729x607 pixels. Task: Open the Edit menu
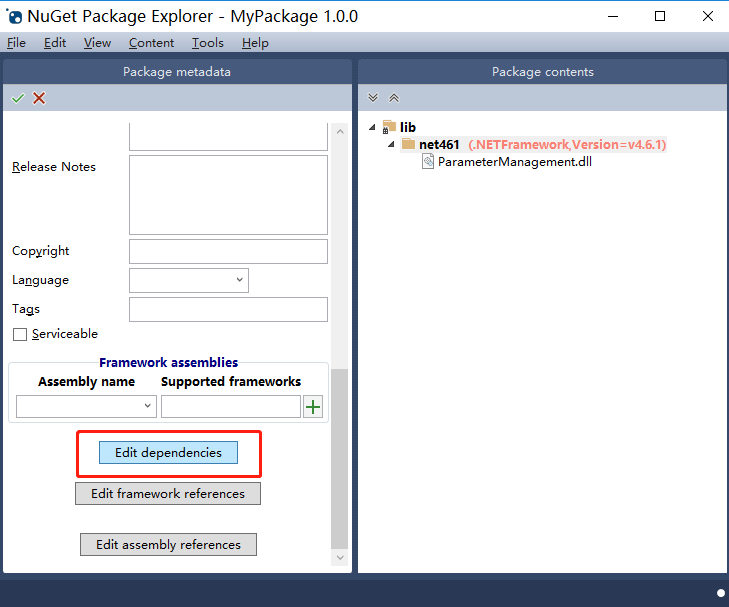point(55,43)
